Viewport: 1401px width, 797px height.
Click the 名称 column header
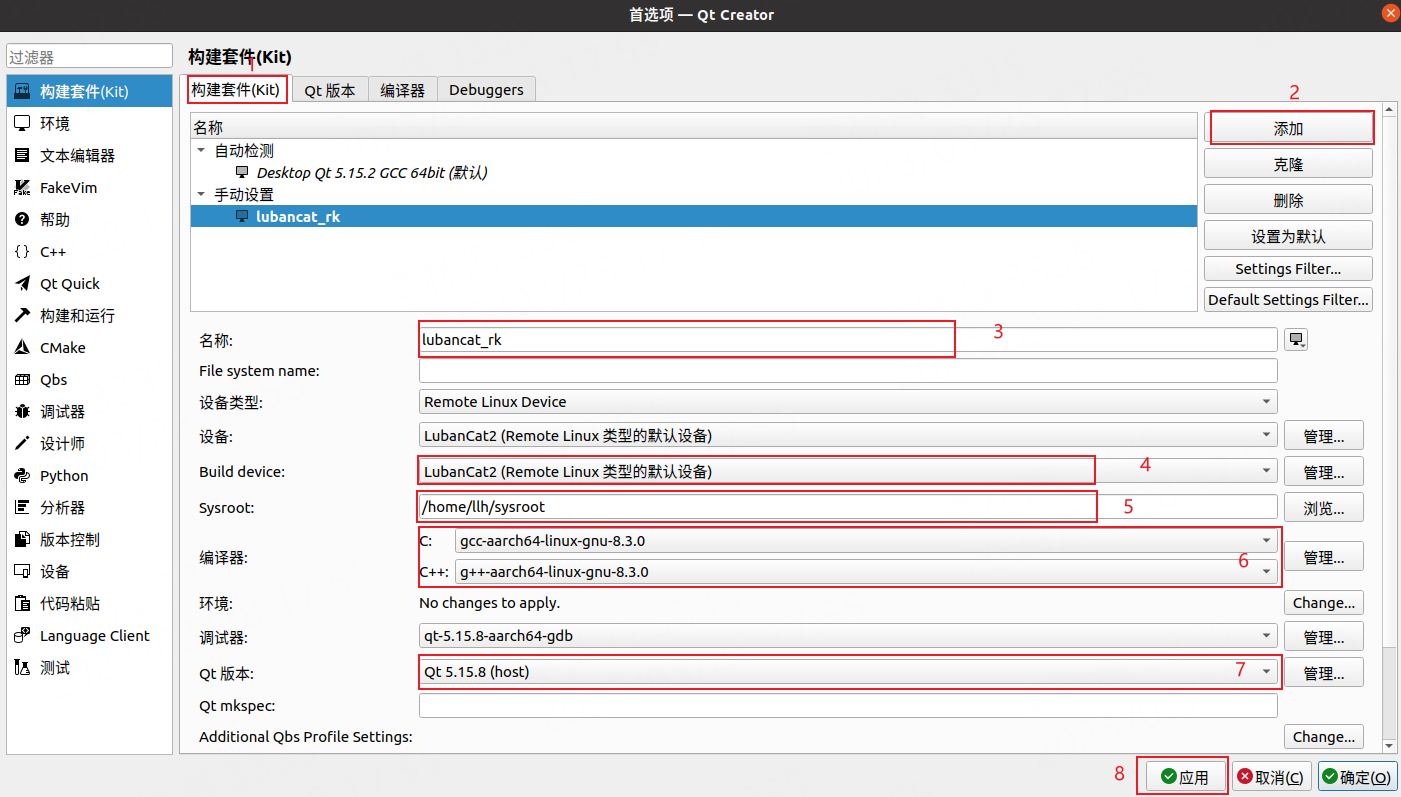(694, 127)
